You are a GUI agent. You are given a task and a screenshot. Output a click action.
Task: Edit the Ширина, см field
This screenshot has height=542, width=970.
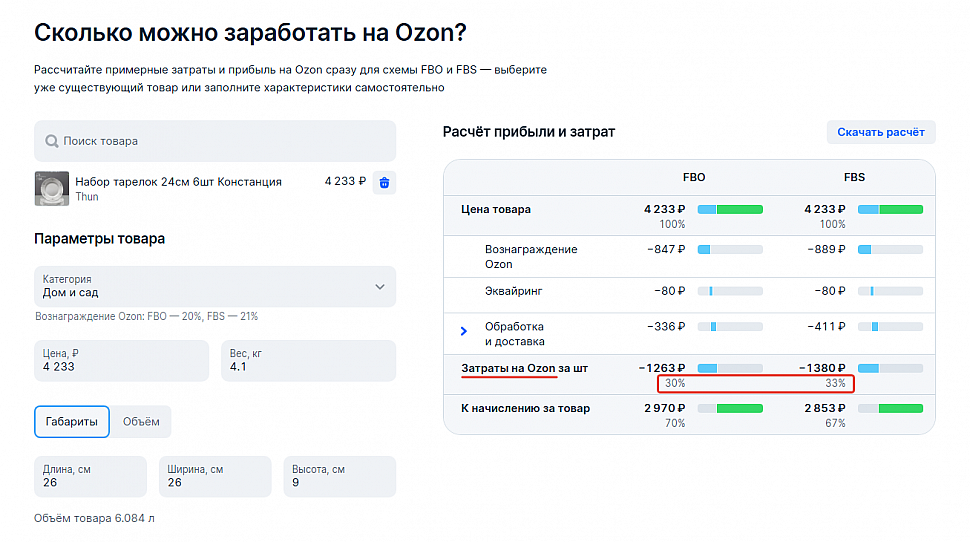point(215,476)
